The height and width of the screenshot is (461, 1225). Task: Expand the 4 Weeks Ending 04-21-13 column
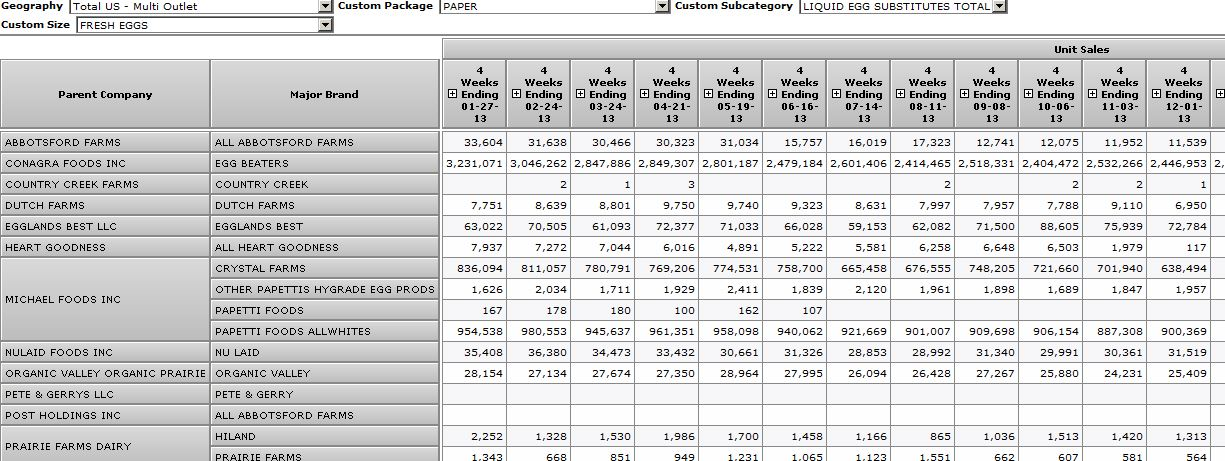(645, 95)
